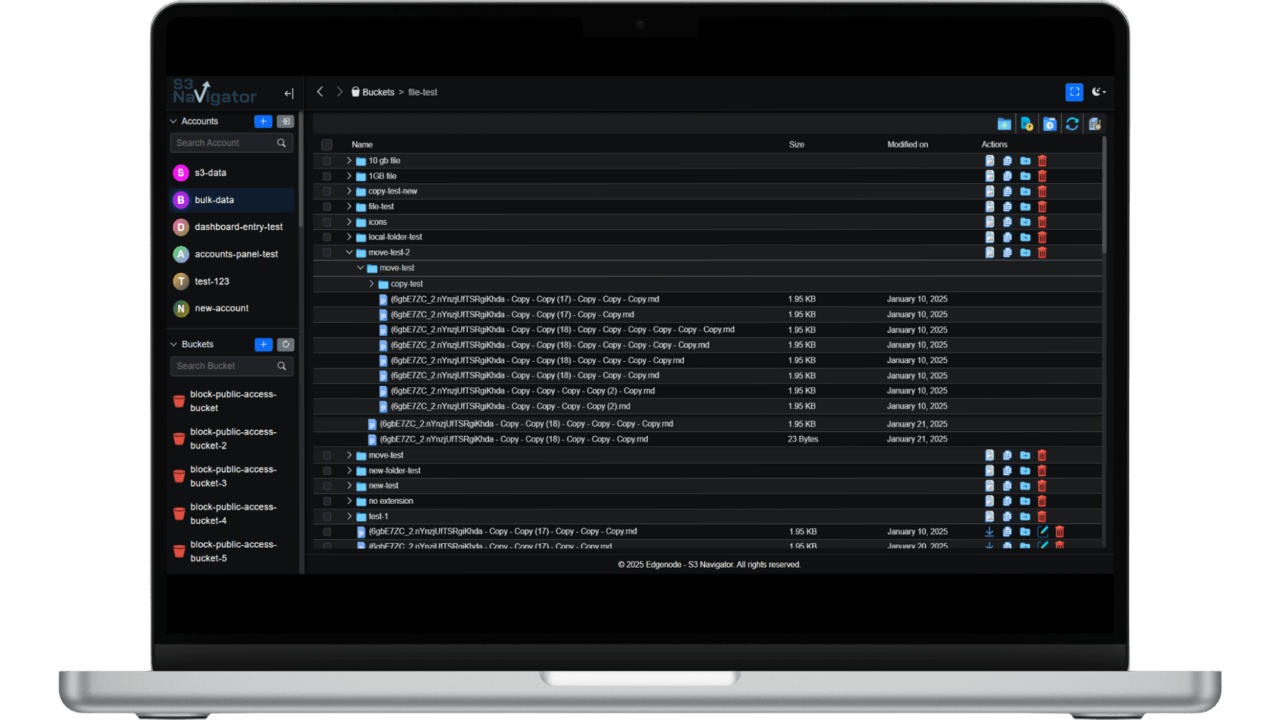This screenshot has width=1280, height=720.
Task: Tick the select-all checkbox in header
Action: pyautogui.click(x=327, y=145)
